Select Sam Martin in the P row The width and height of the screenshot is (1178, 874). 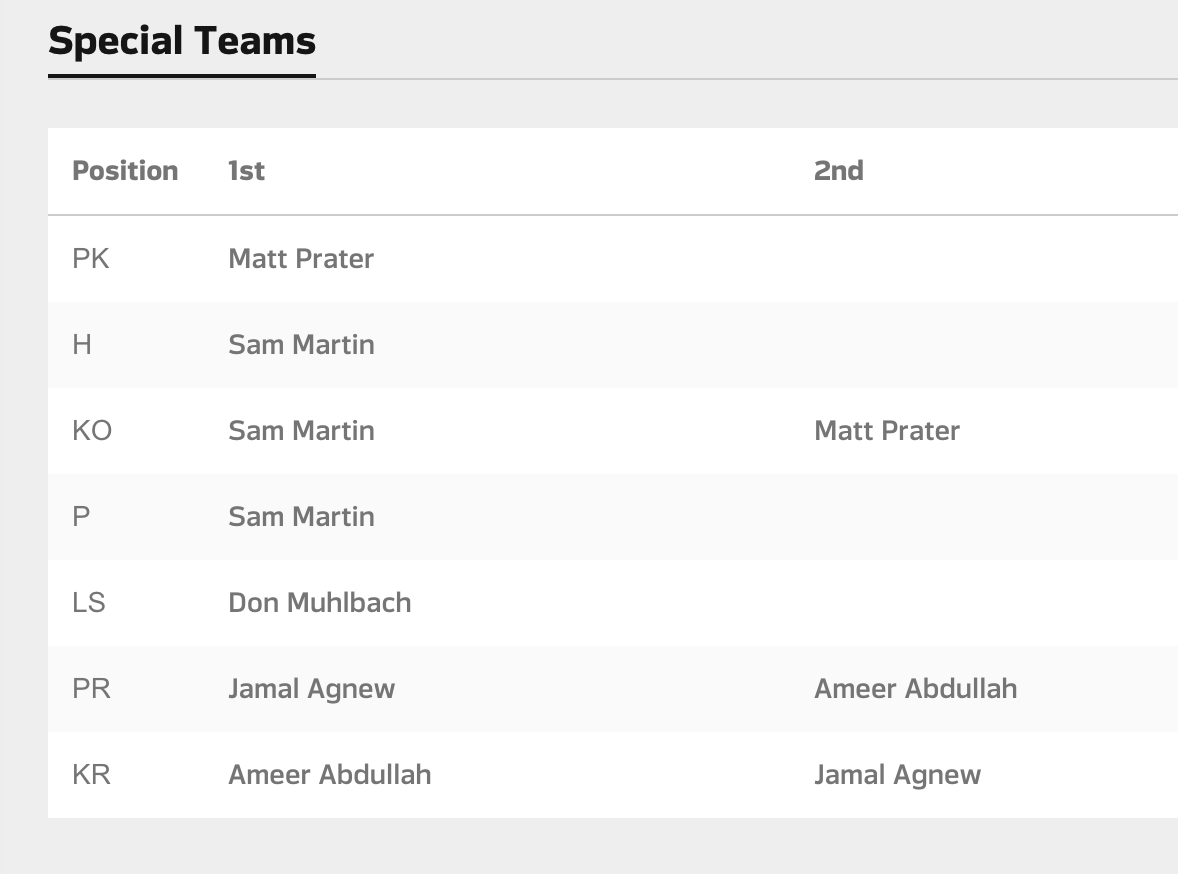tap(301, 517)
